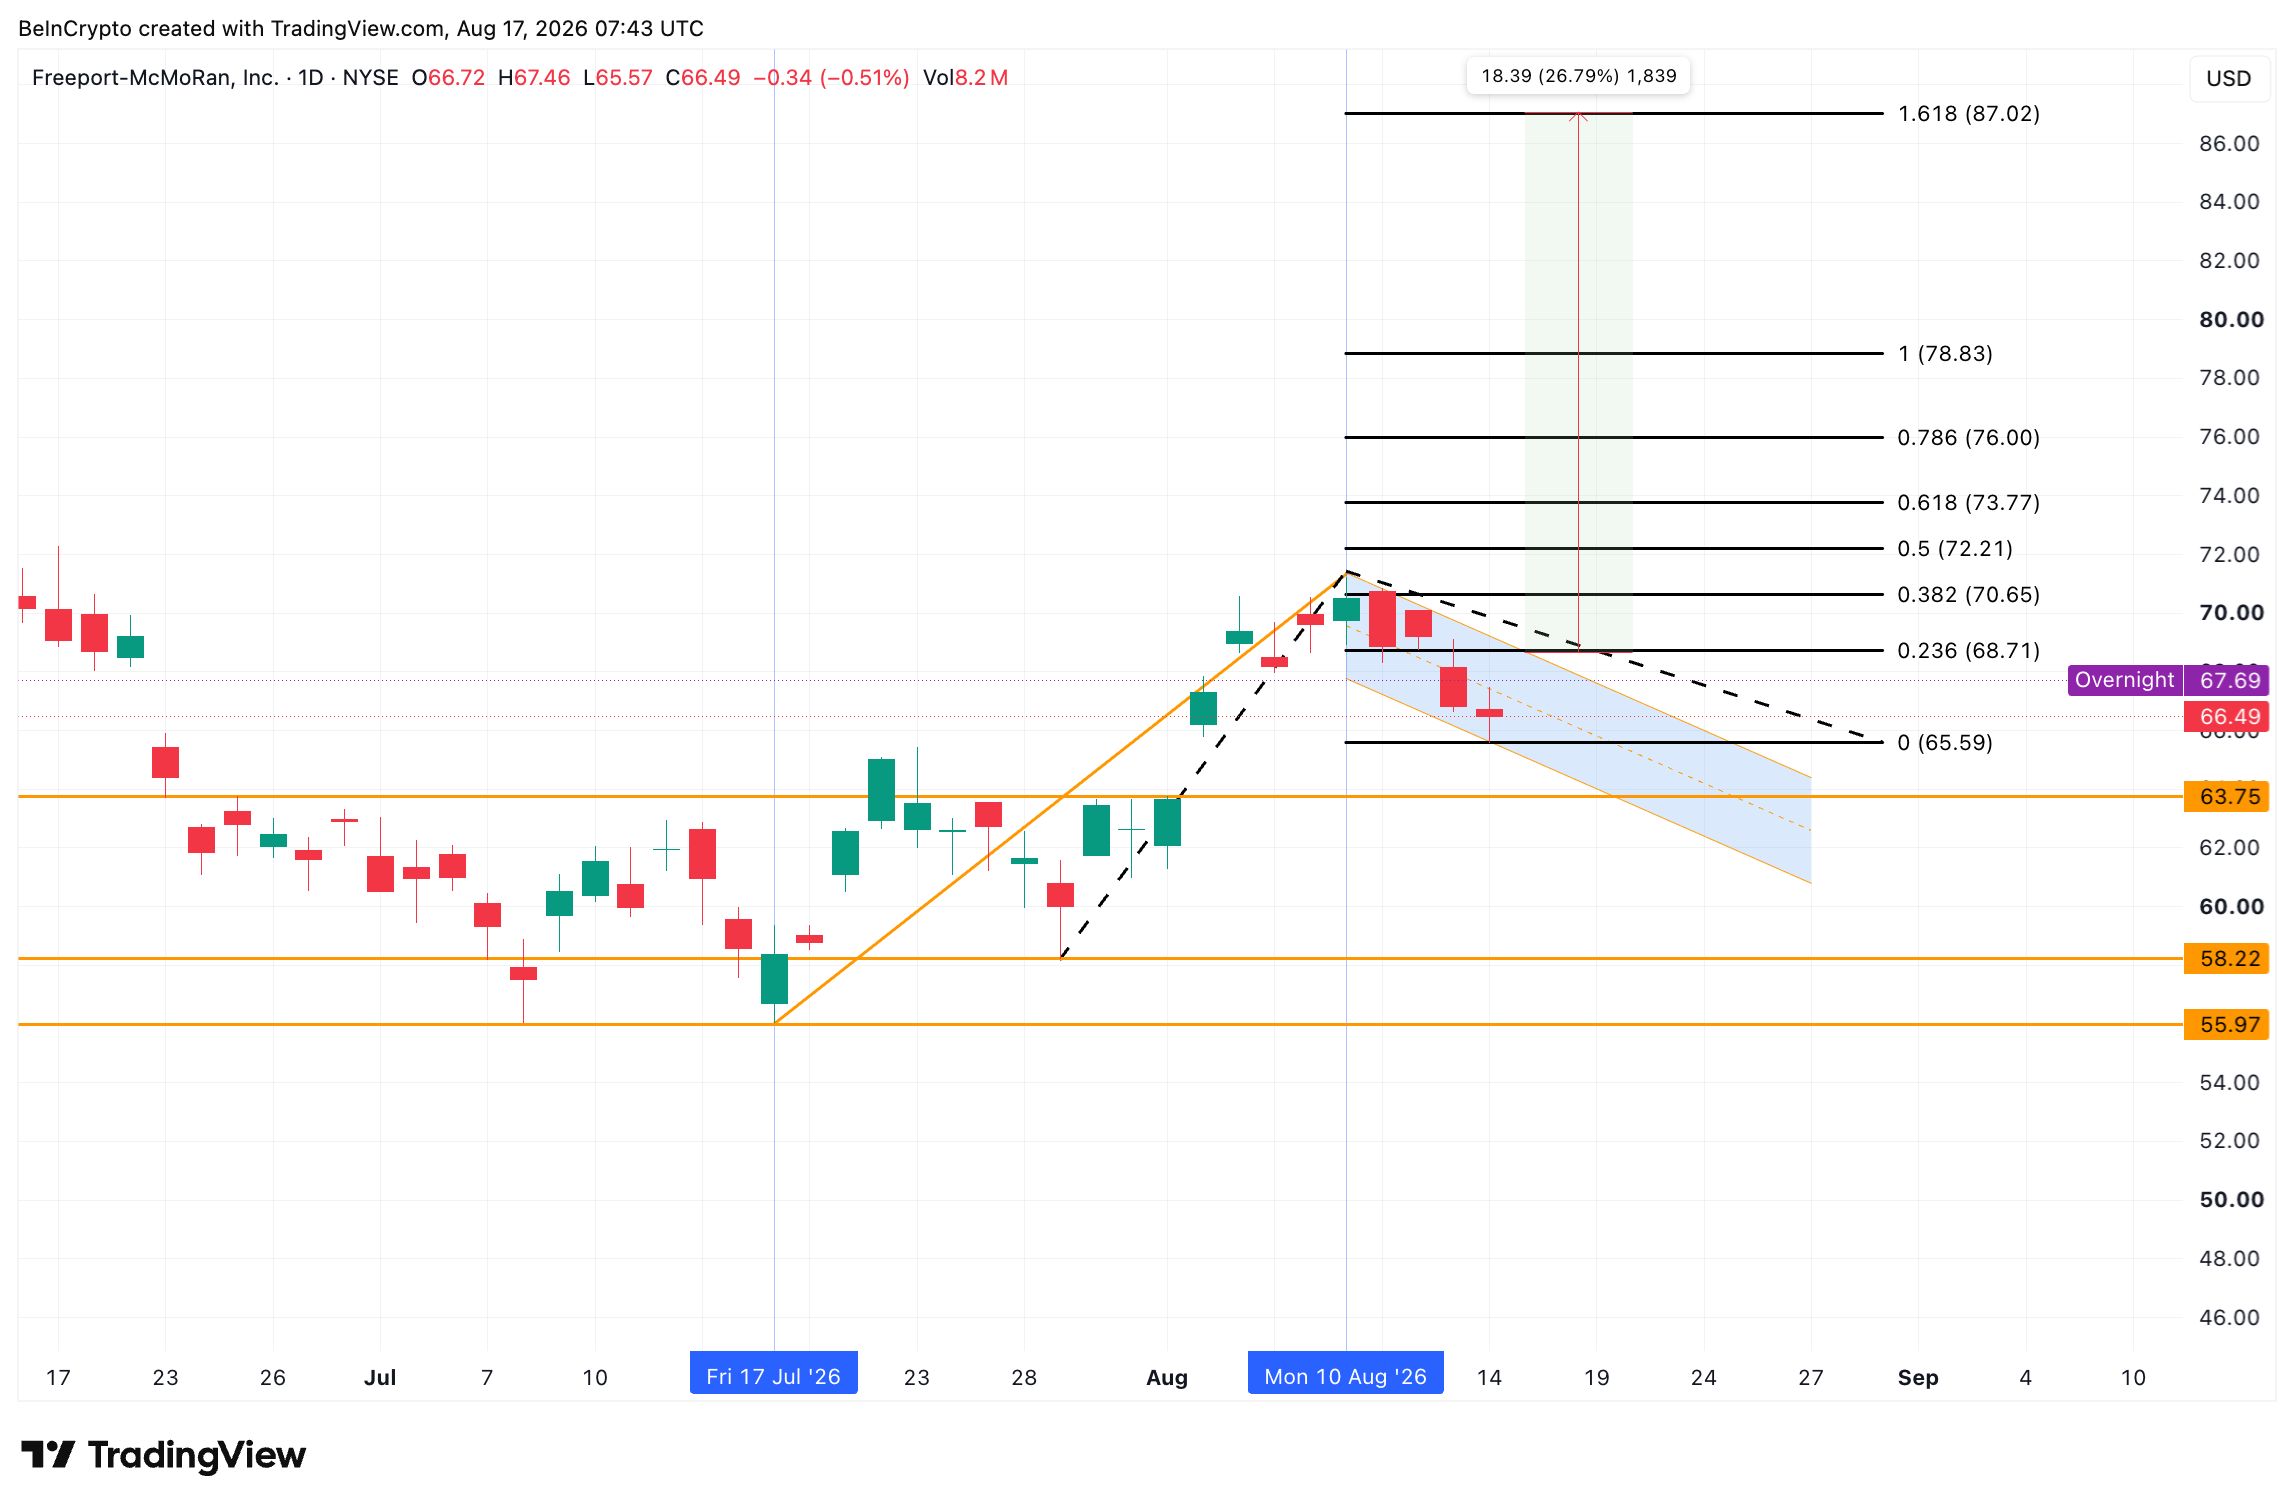Click the −0.34 (−0.51%) change value
Viewport: 2294px width, 1509px height.
tap(831, 77)
